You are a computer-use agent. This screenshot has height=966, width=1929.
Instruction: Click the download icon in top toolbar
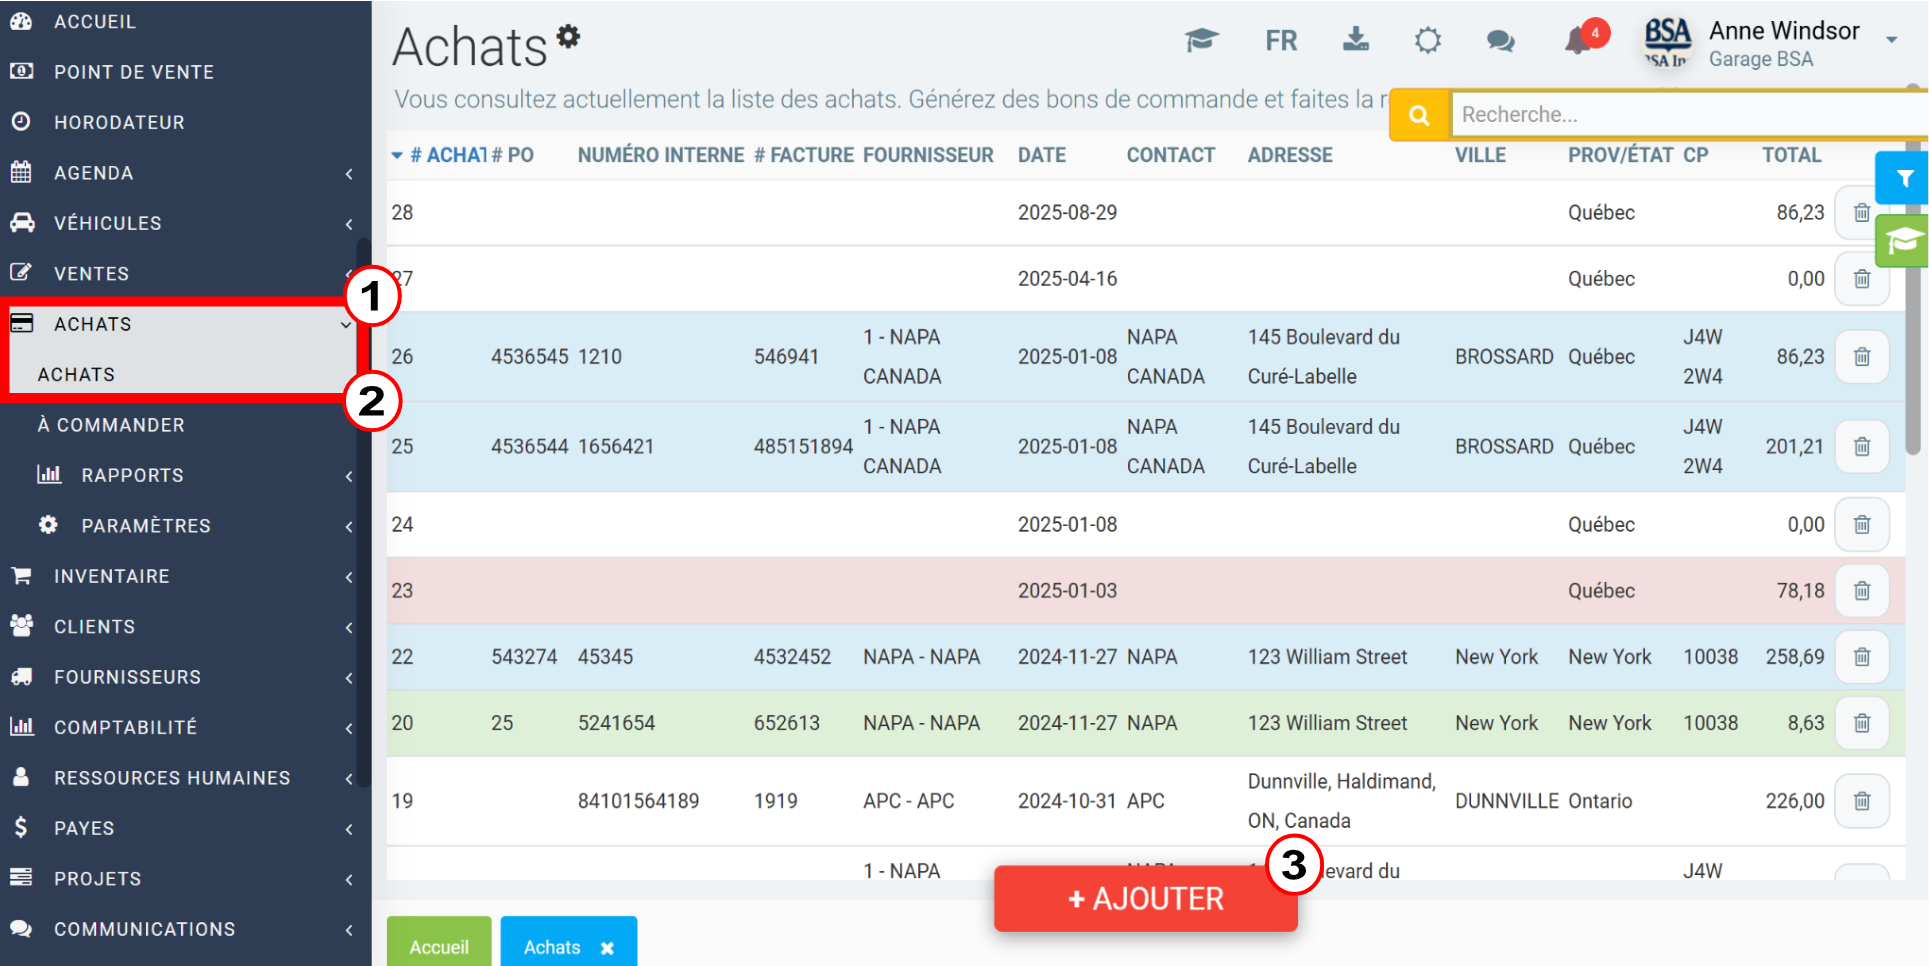click(1356, 40)
